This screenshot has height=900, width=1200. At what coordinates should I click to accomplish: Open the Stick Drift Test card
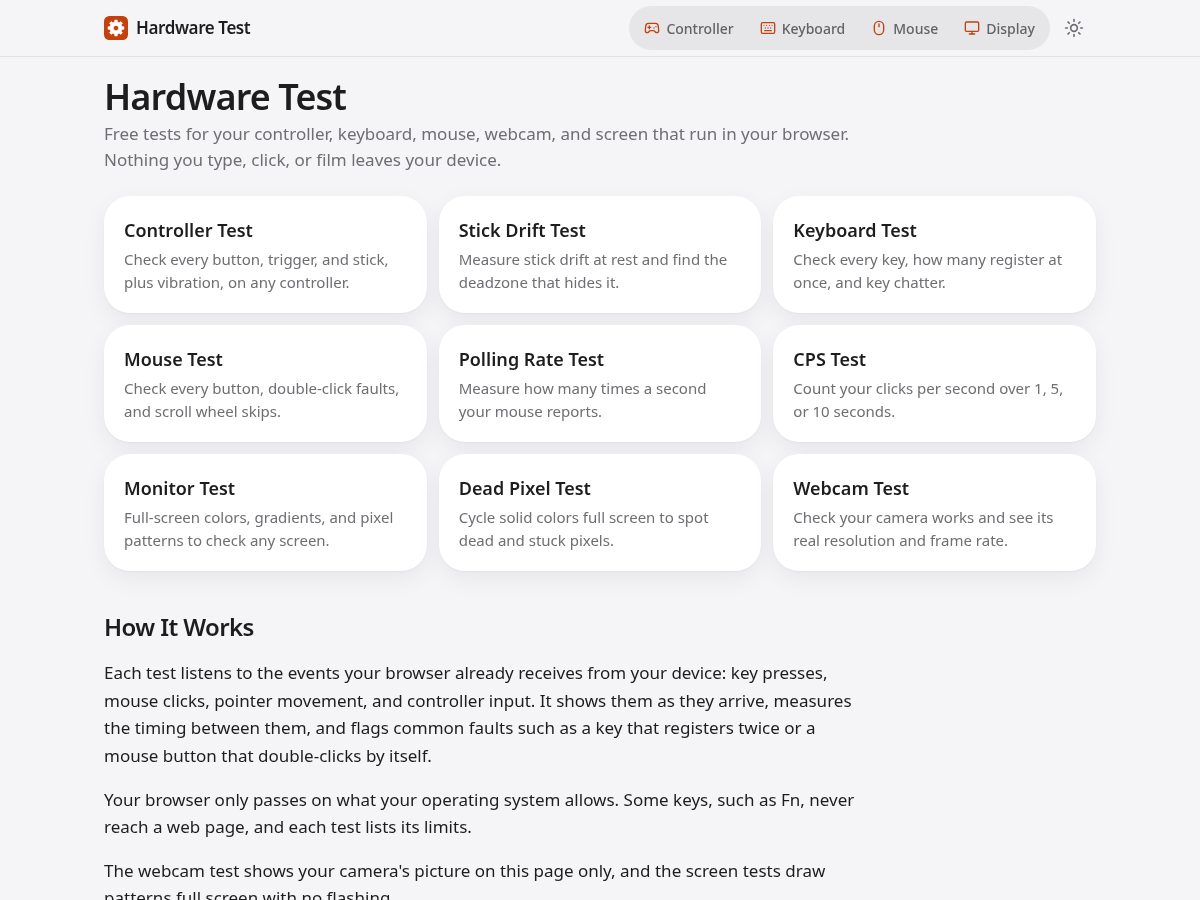pyautogui.click(x=600, y=254)
